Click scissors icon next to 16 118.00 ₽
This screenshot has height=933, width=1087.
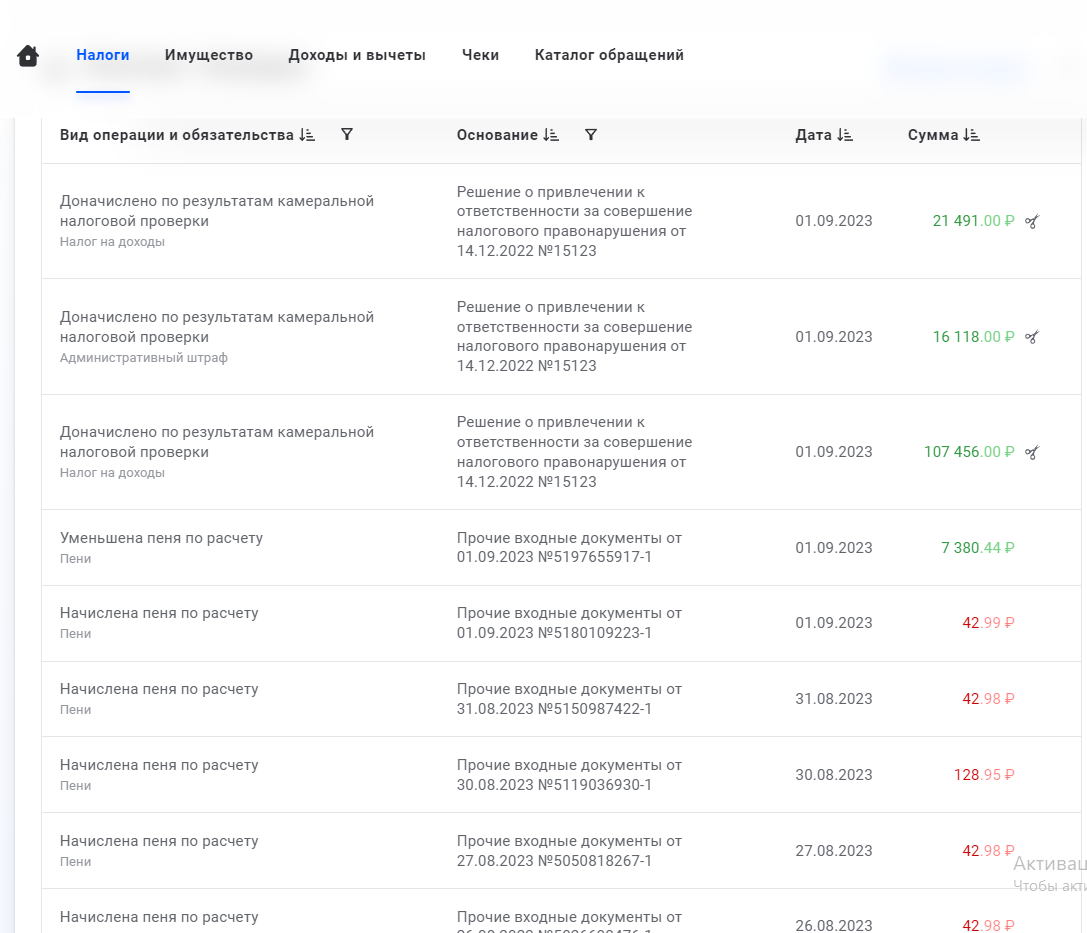pos(1032,337)
